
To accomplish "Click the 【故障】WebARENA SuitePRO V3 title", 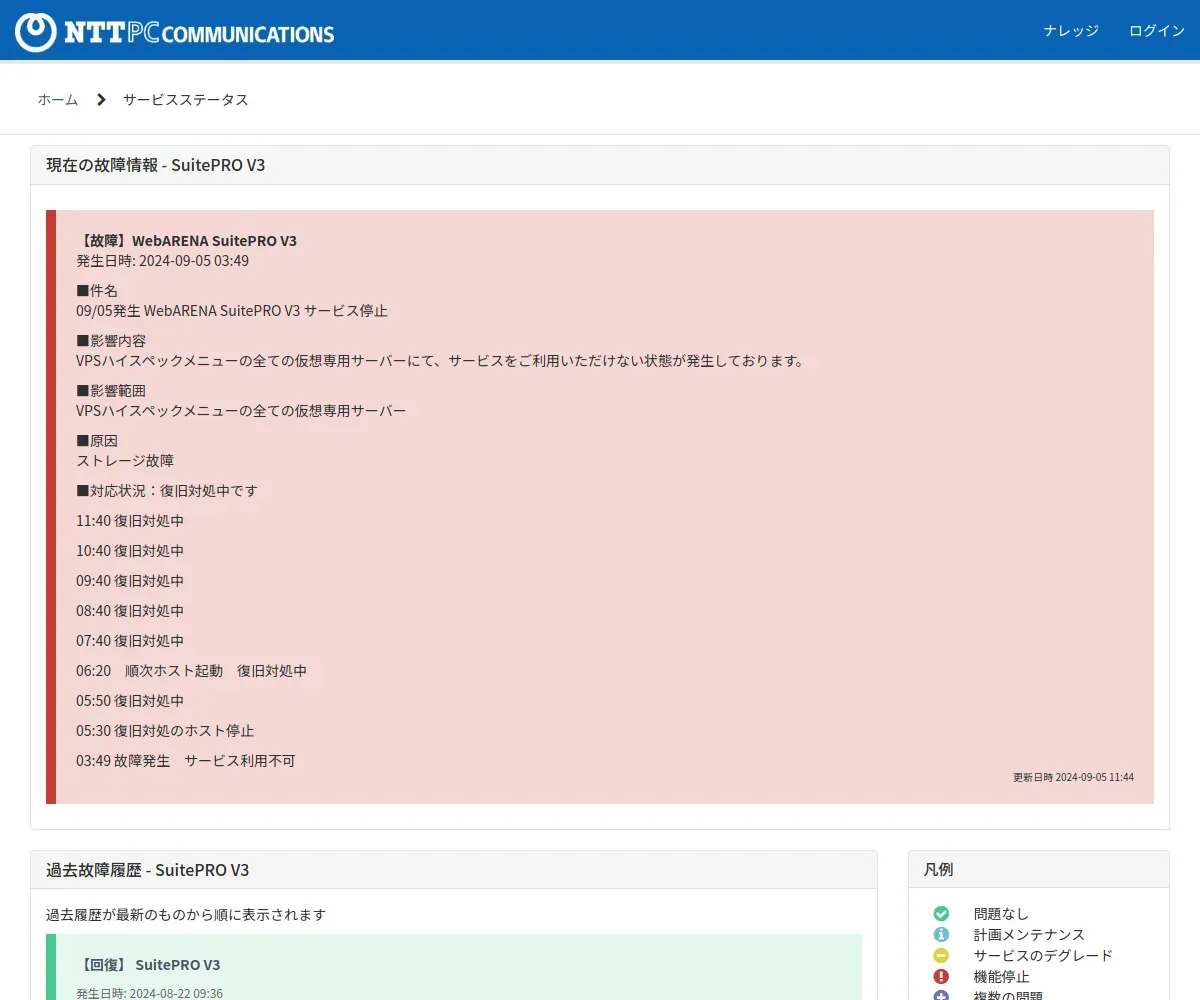I will (x=187, y=241).
